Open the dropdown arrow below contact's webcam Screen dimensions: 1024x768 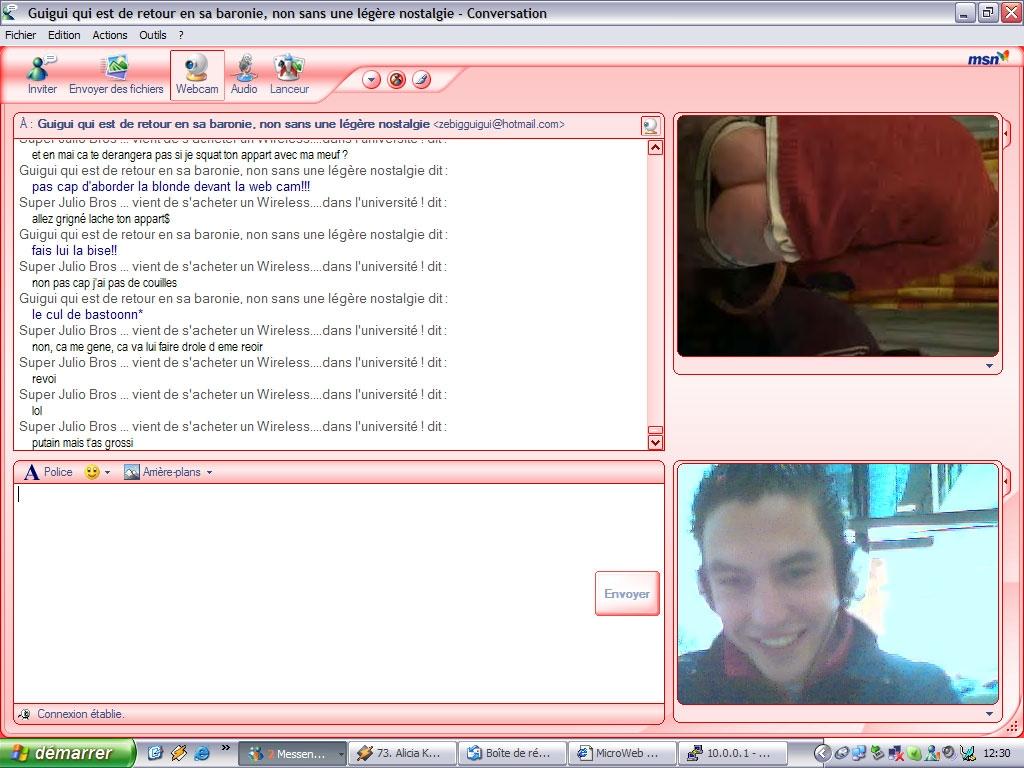click(x=989, y=366)
